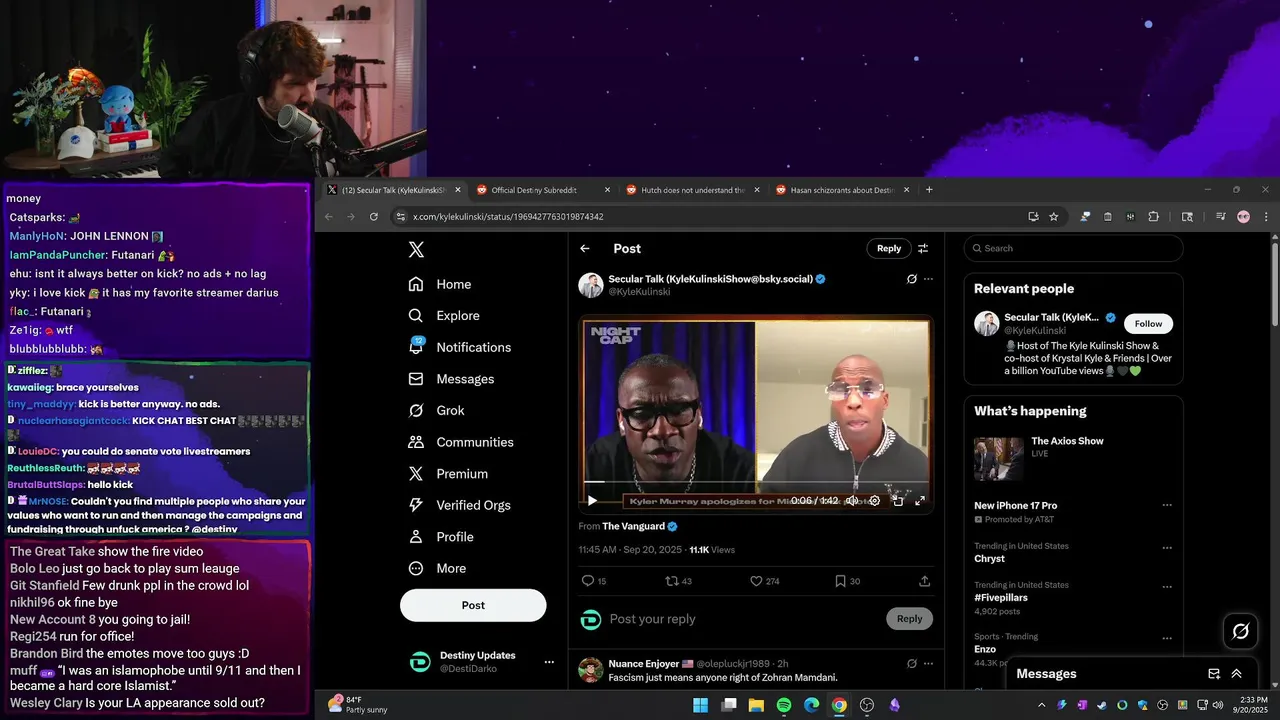This screenshot has height=720, width=1280.
Task: Share the post via share icon
Action: tap(924, 581)
